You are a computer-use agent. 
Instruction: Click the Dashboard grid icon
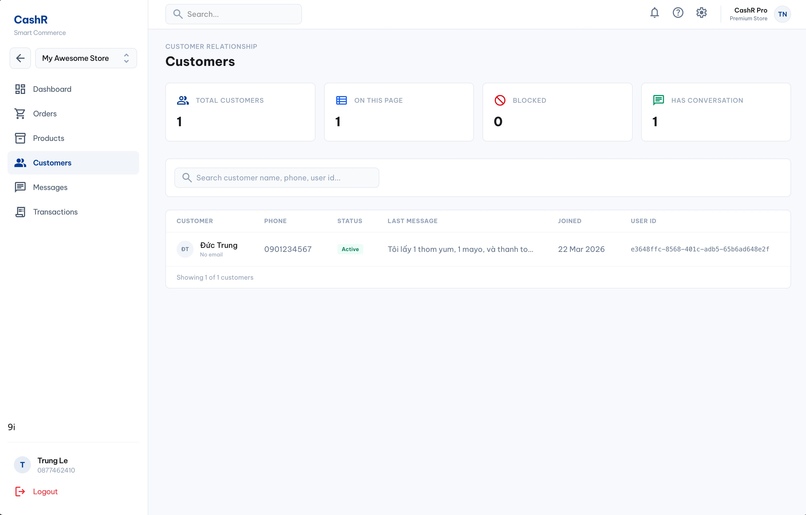pos(20,89)
